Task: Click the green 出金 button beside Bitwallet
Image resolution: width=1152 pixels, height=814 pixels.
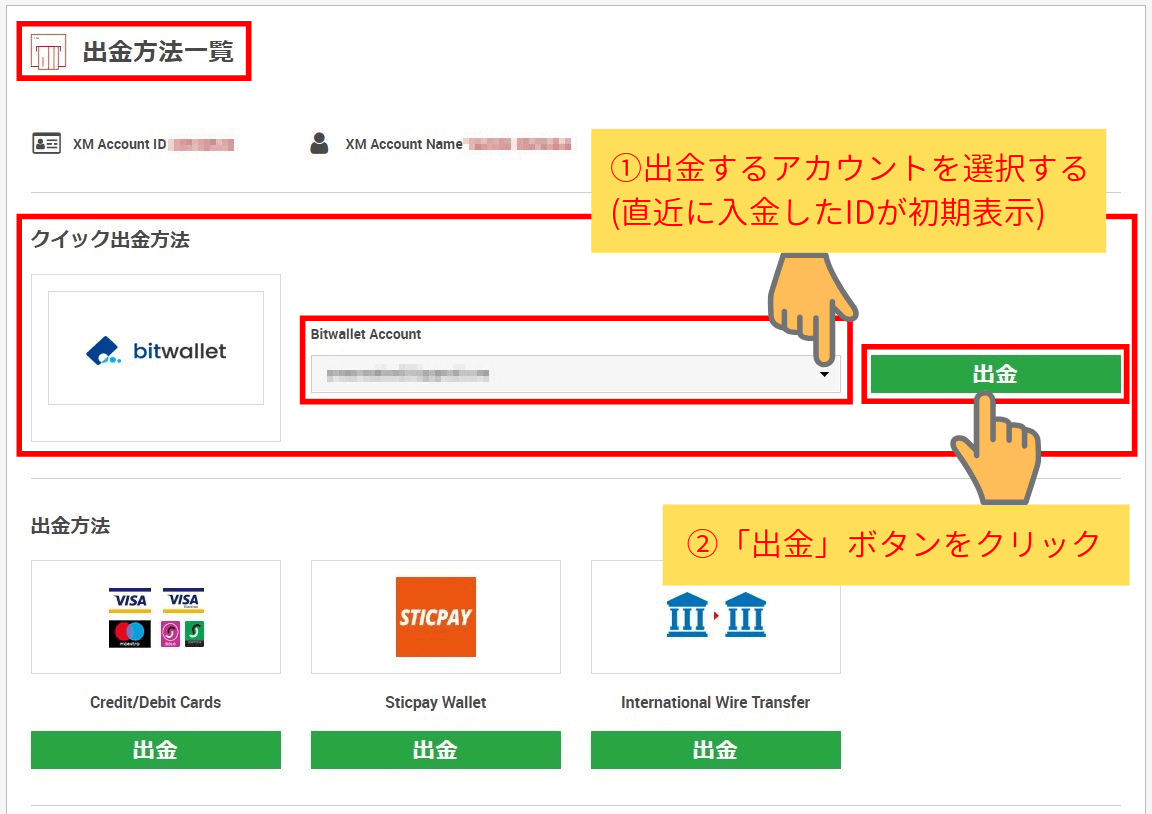Action: pyautogui.click(x=995, y=373)
